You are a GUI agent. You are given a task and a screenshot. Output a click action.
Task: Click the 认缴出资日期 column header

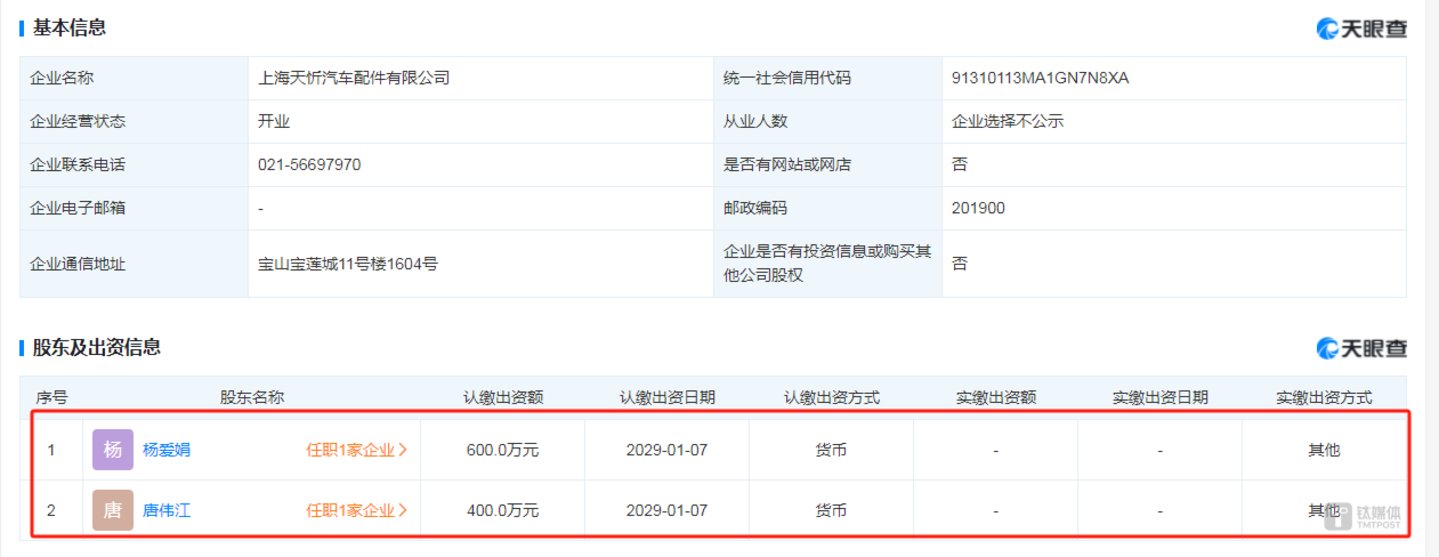(667, 397)
